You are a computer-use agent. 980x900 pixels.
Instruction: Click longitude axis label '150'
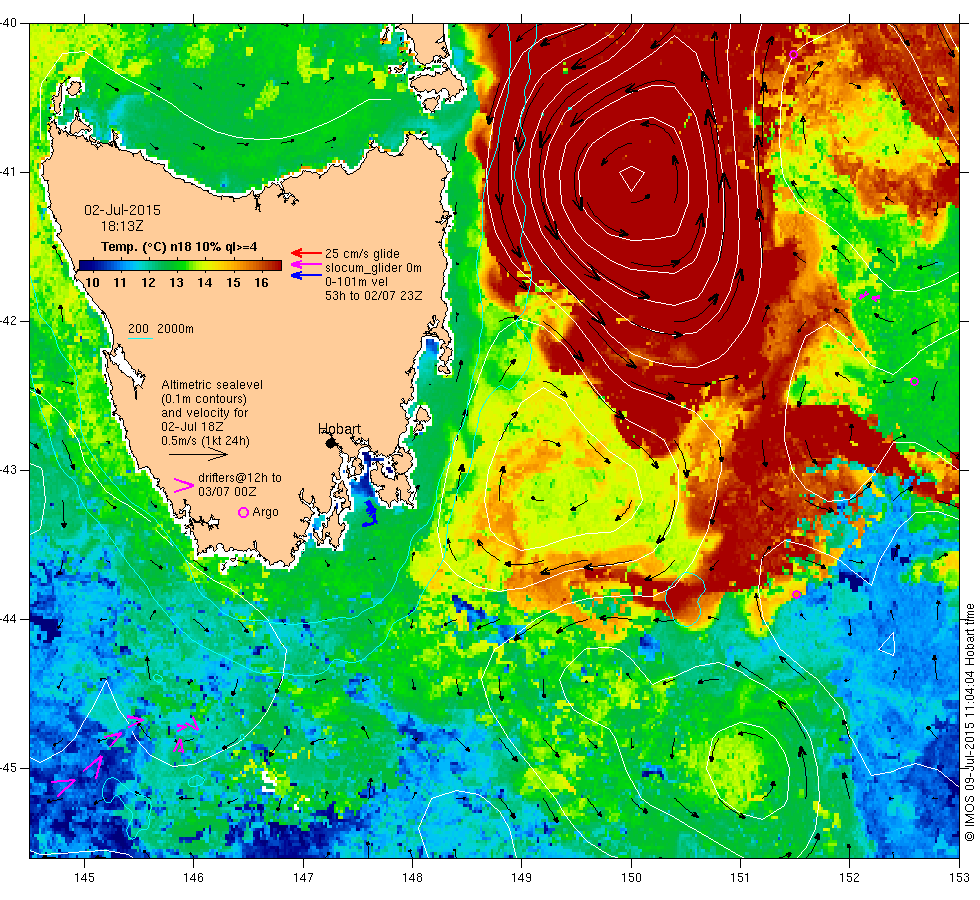[631, 878]
